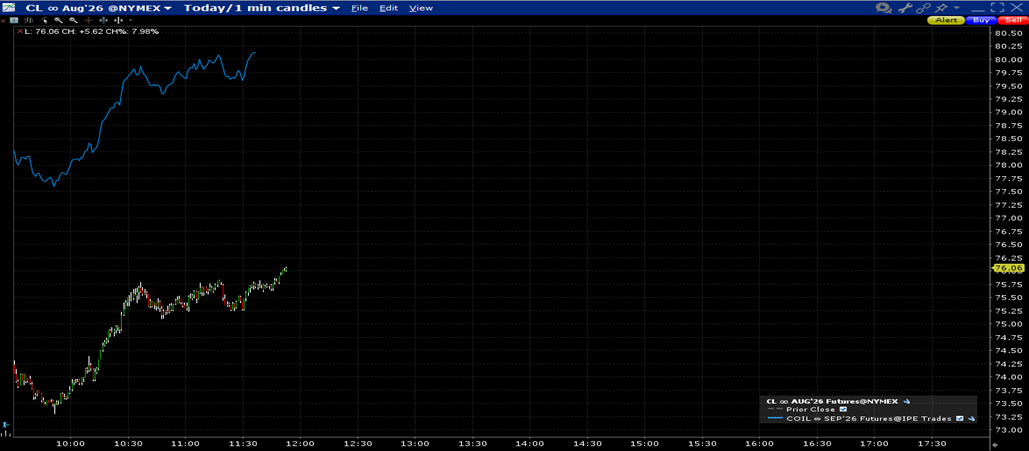The image size is (1029, 451).
Task: Click the 77.00 price axis label
Action: (1008, 218)
